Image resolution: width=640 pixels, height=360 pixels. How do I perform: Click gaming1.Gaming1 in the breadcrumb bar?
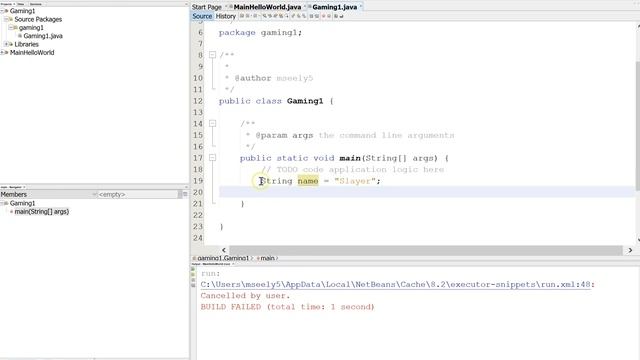click(223, 258)
